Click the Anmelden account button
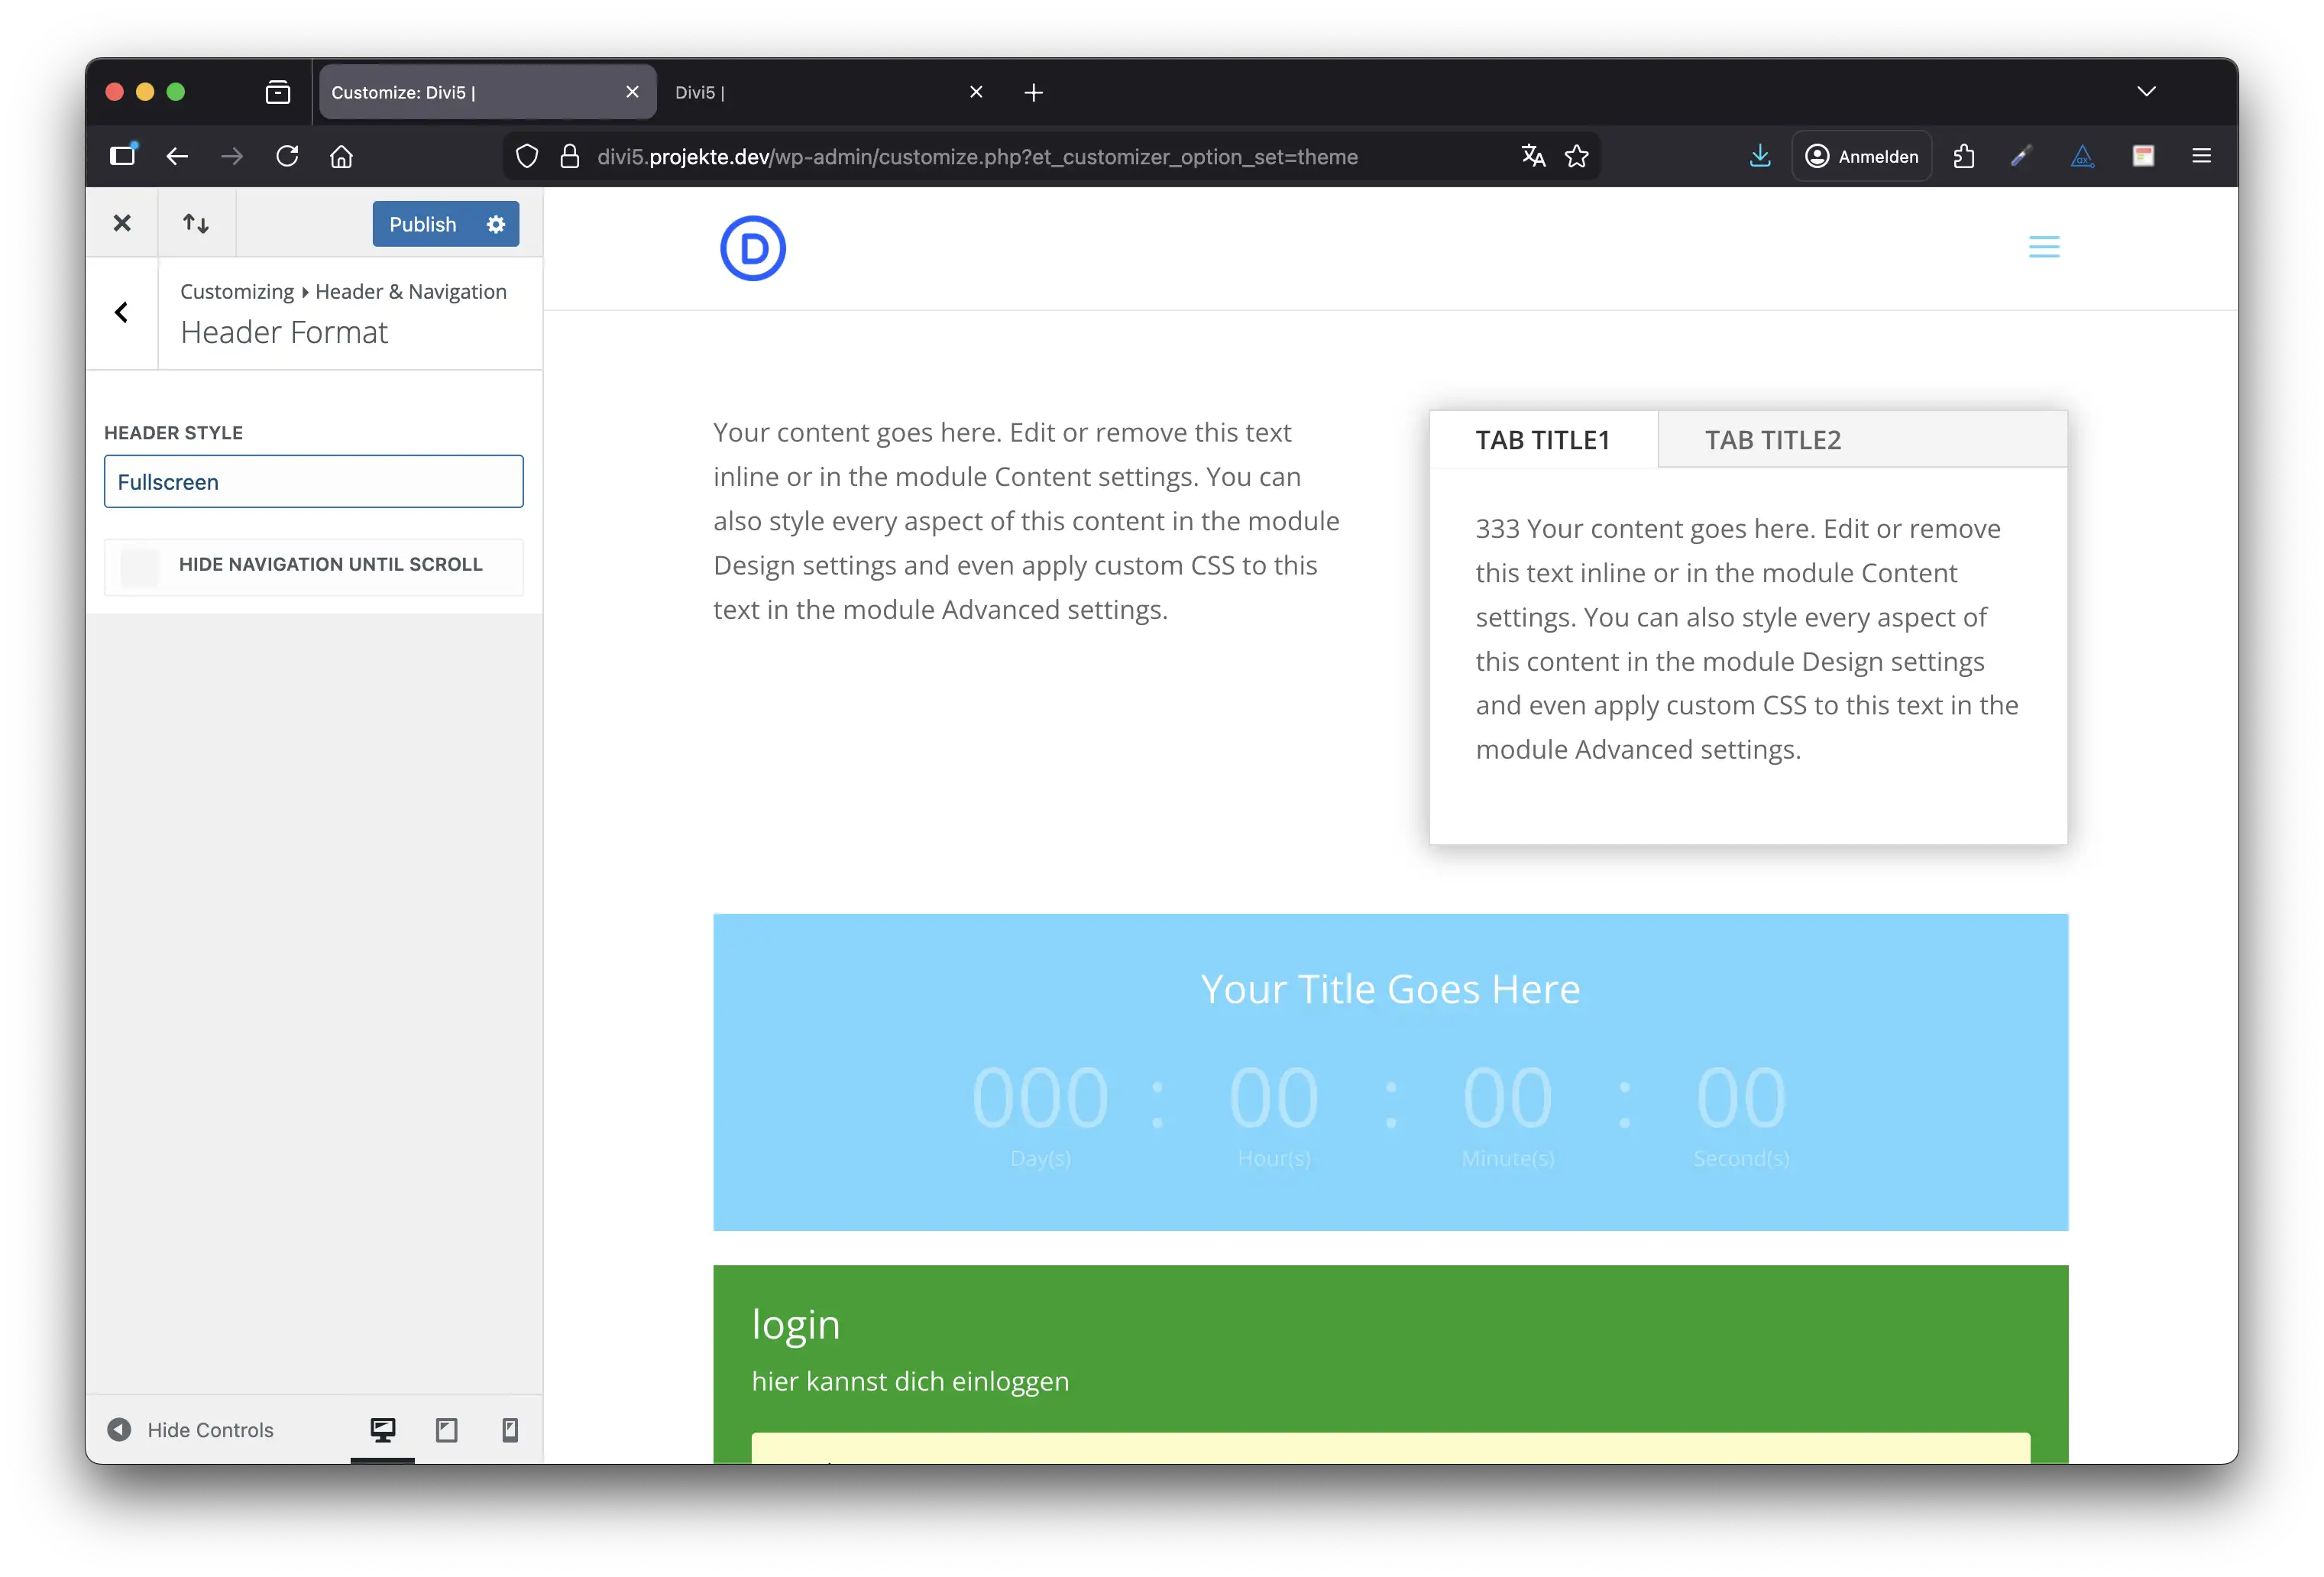This screenshot has height=1577, width=2324. (x=1861, y=156)
